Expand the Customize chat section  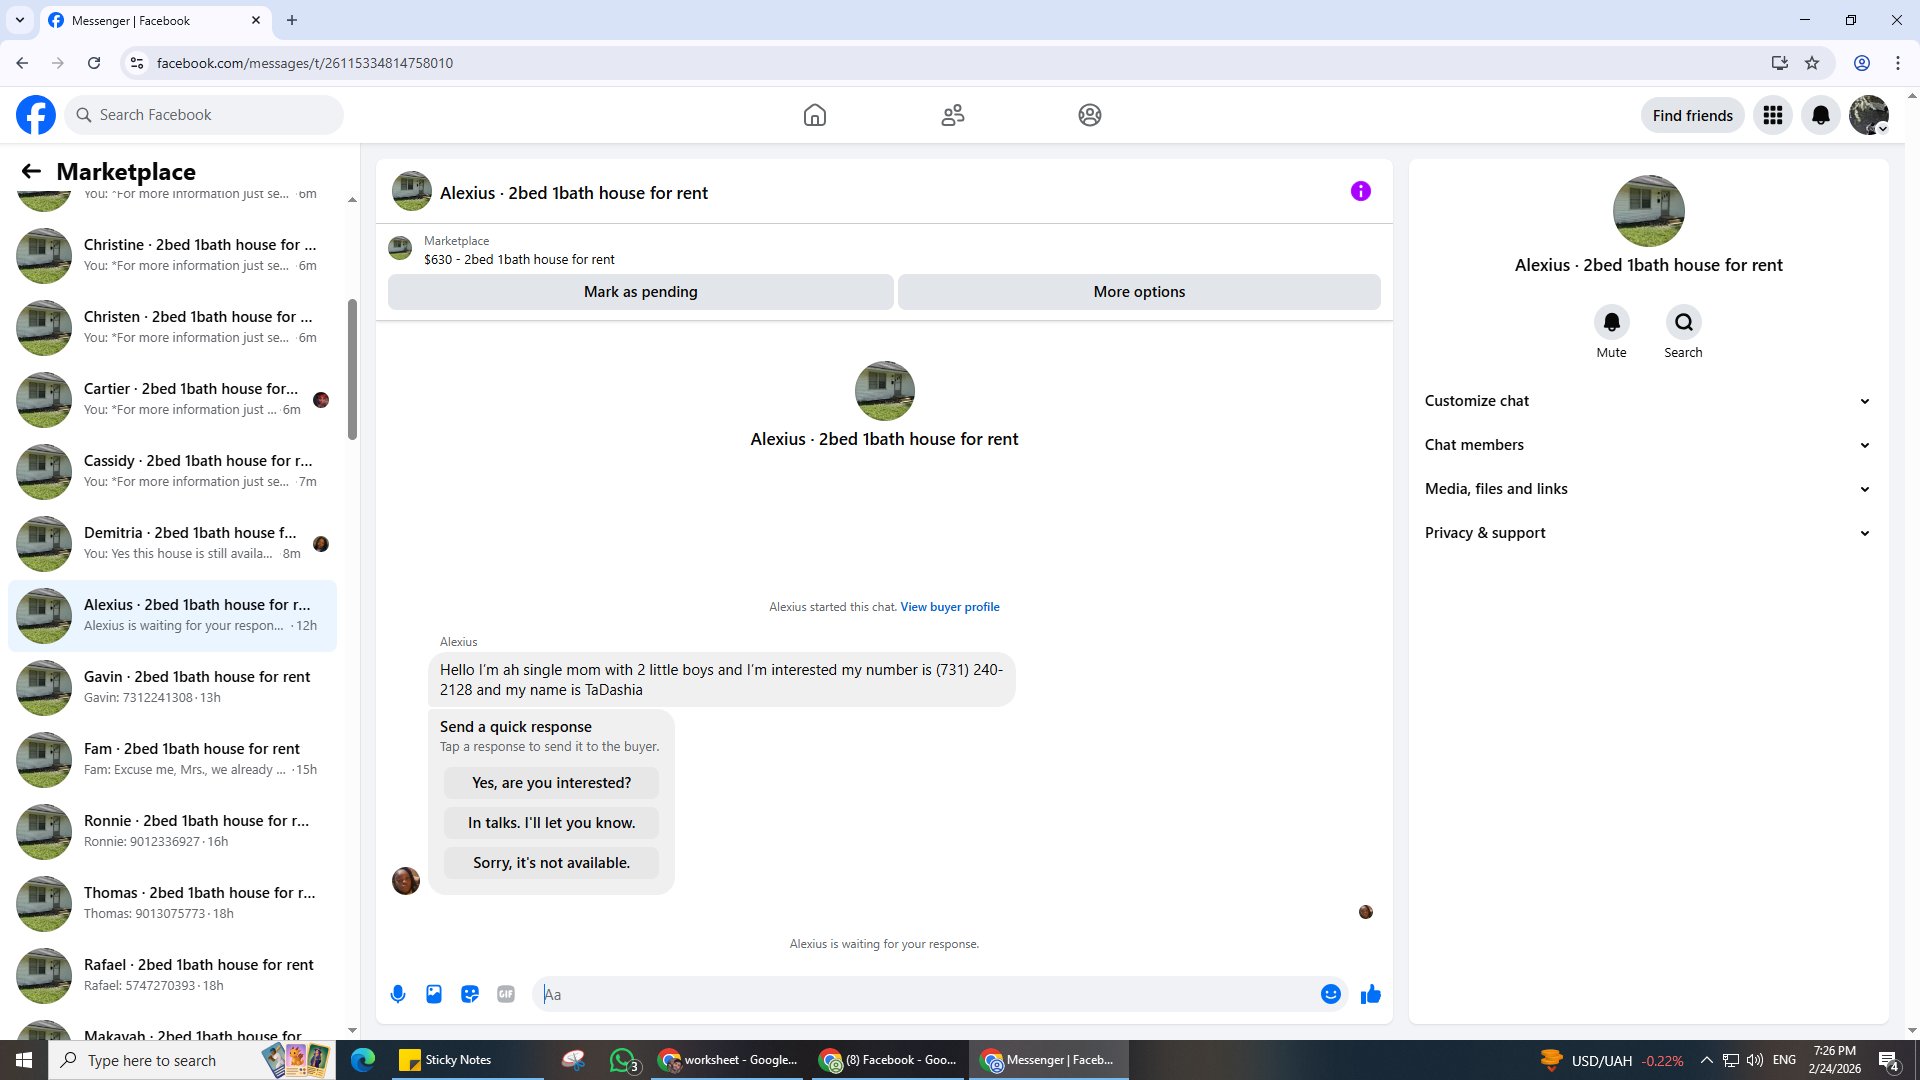point(1647,401)
